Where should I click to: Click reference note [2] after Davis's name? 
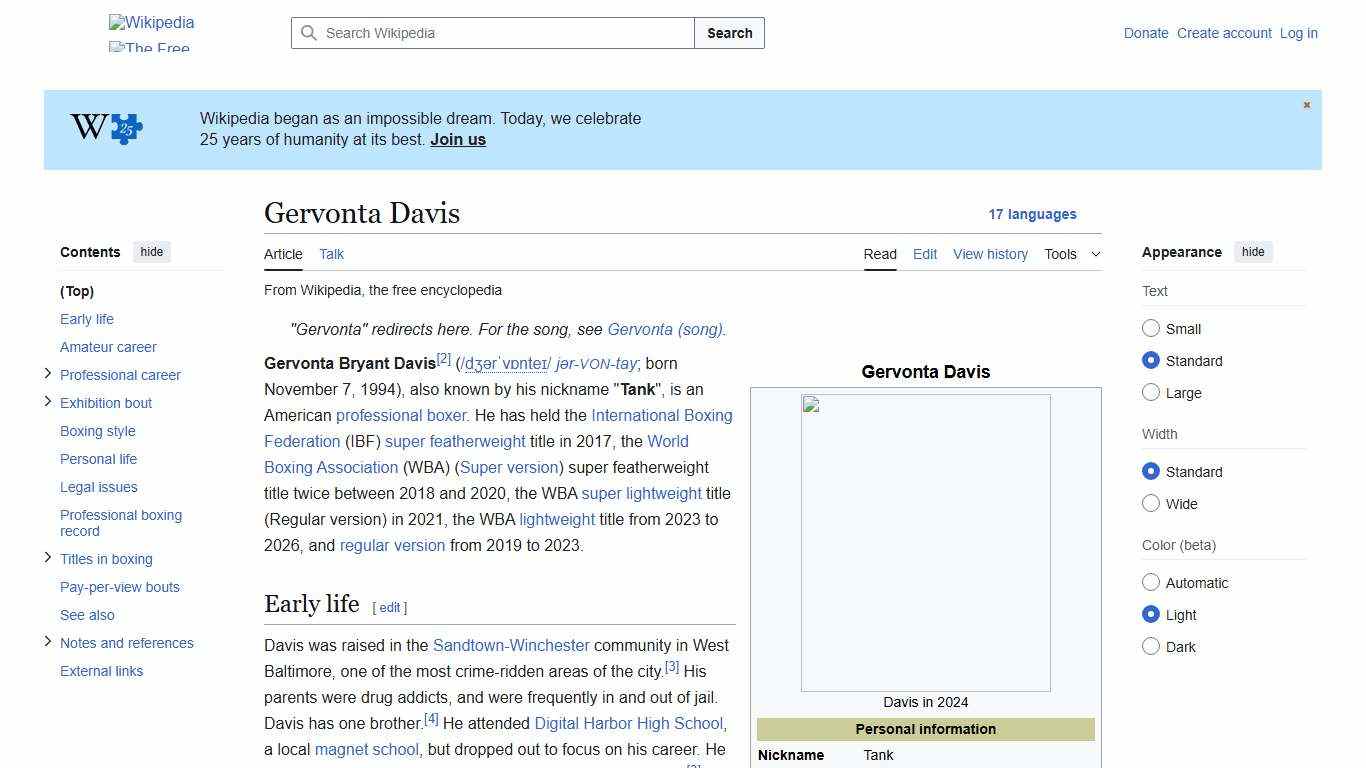[443, 357]
